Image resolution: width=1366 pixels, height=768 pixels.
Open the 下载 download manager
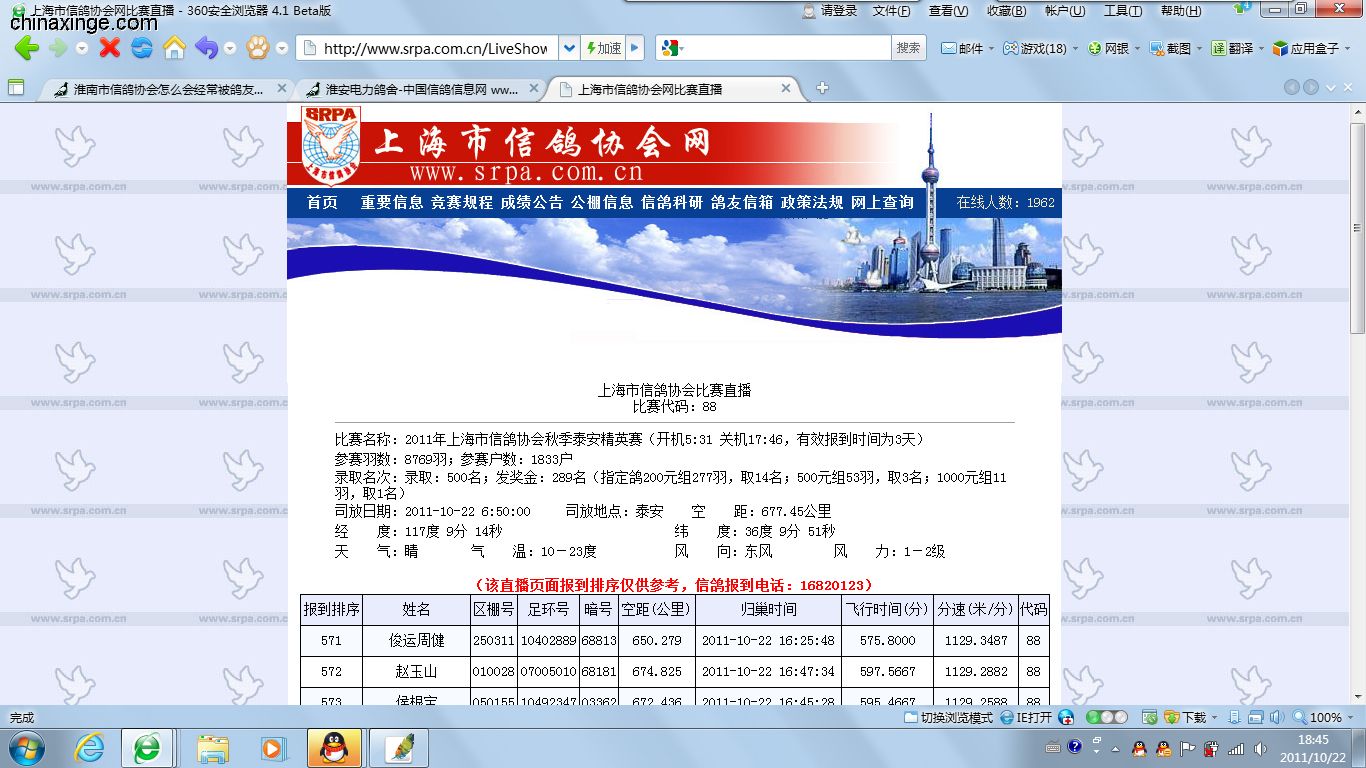coord(1185,717)
